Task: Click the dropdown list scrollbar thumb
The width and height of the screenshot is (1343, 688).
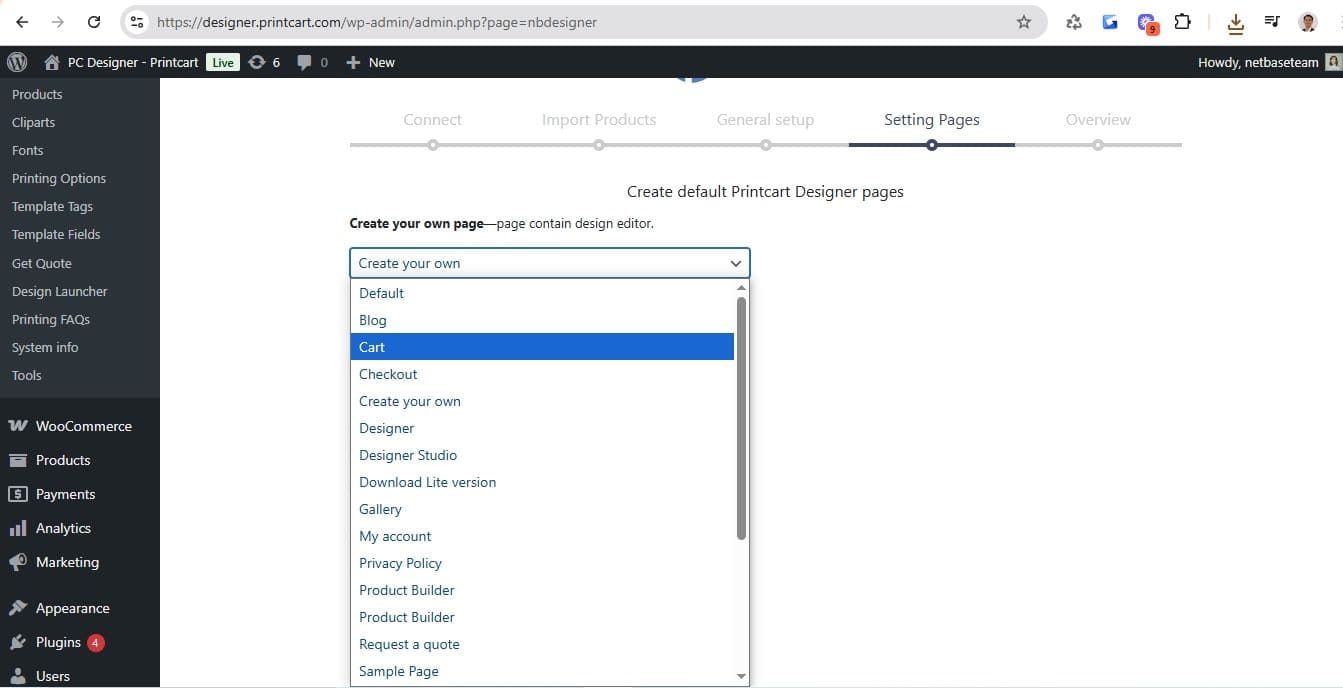Action: (x=741, y=418)
